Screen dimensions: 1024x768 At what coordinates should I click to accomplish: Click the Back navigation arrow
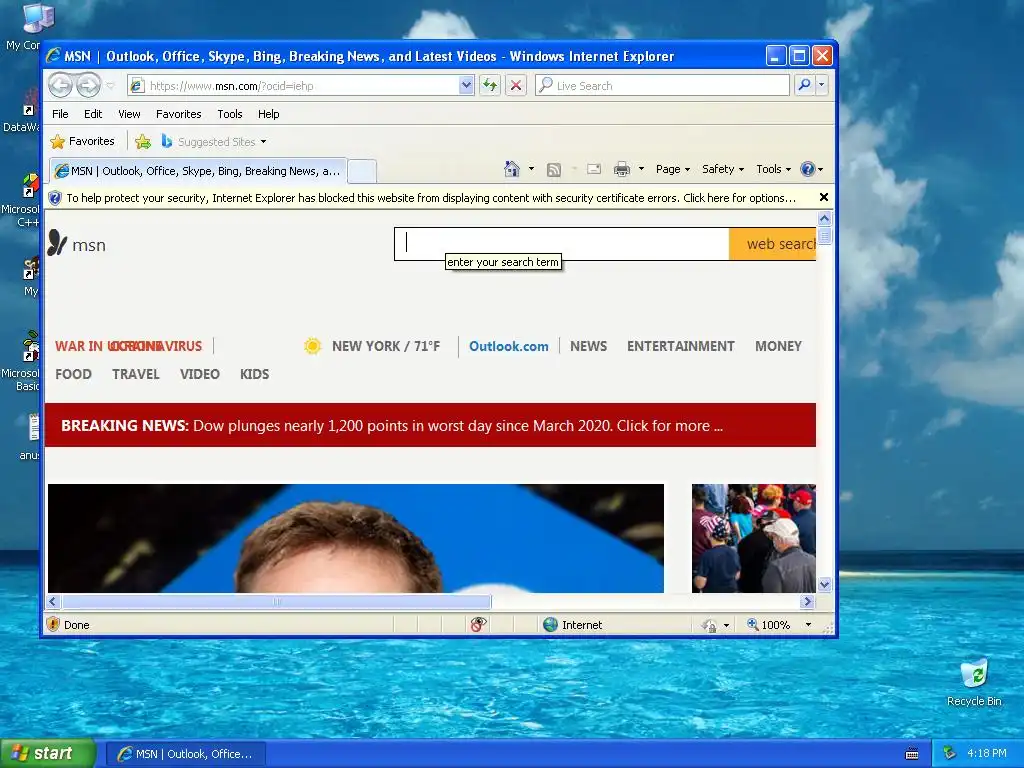point(61,86)
